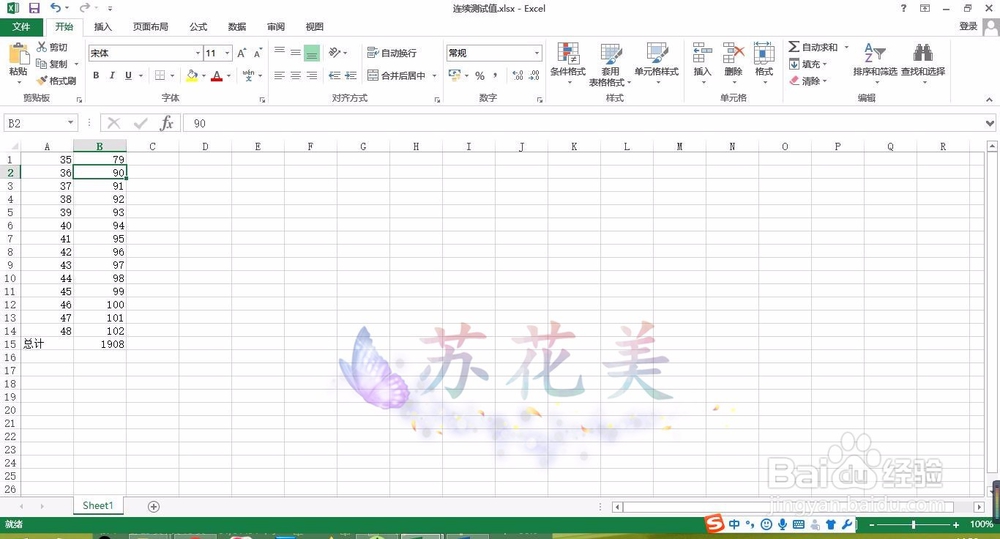This screenshot has height=539, width=1000.
Task: Toggle Wrap Text (自动换行)
Action: coord(392,53)
